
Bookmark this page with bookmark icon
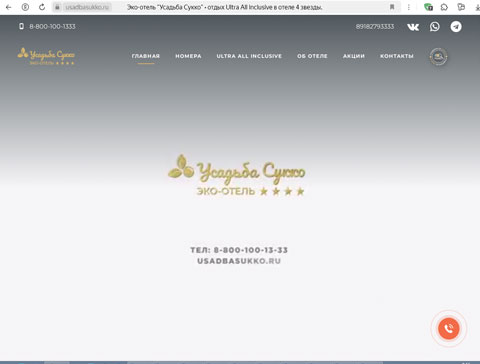tap(392, 7)
